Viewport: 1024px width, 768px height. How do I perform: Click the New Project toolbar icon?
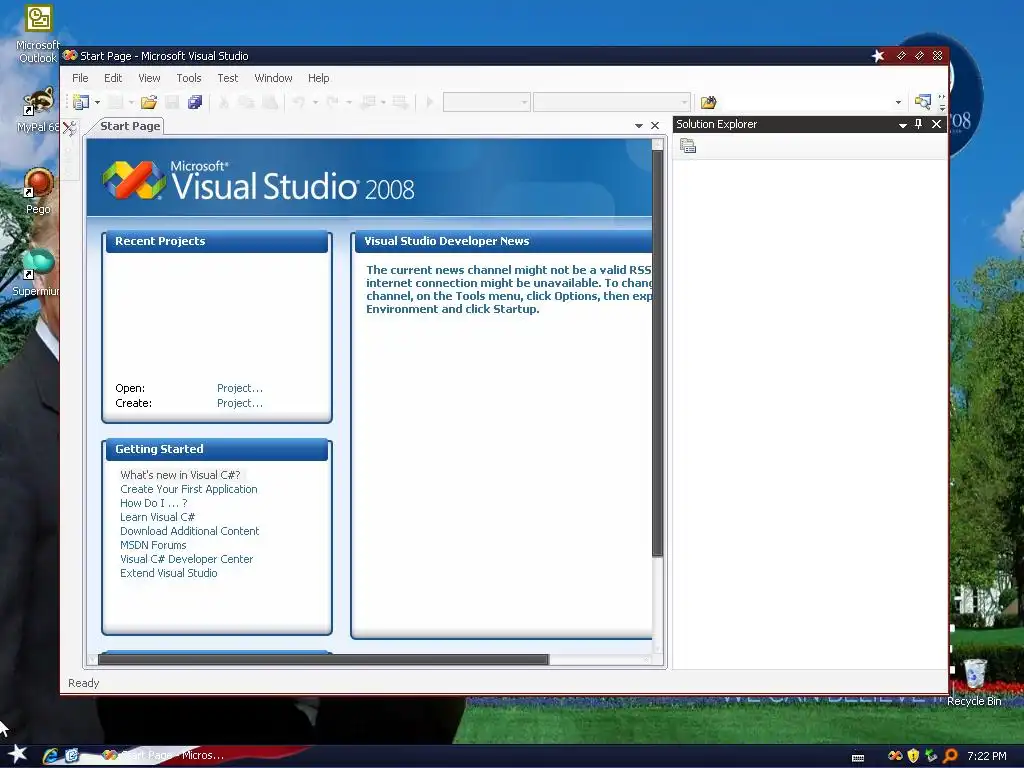coord(81,102)
